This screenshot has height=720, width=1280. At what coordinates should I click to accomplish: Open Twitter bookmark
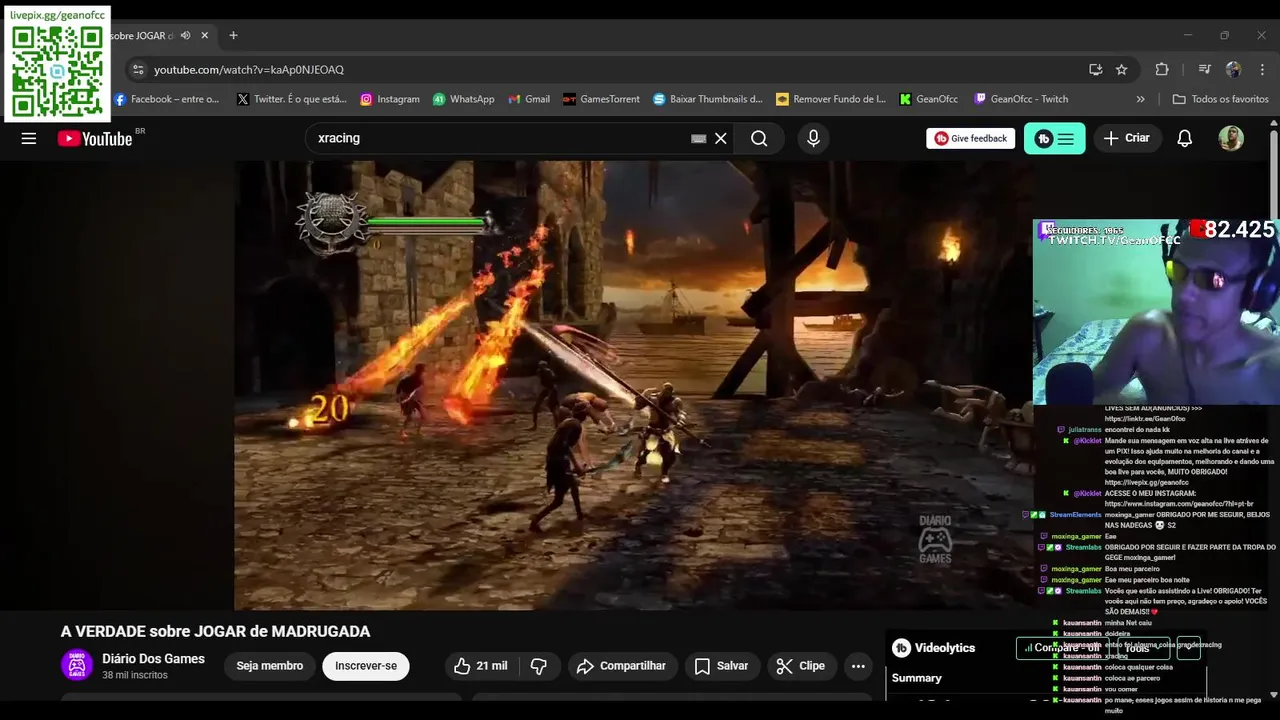292,99
